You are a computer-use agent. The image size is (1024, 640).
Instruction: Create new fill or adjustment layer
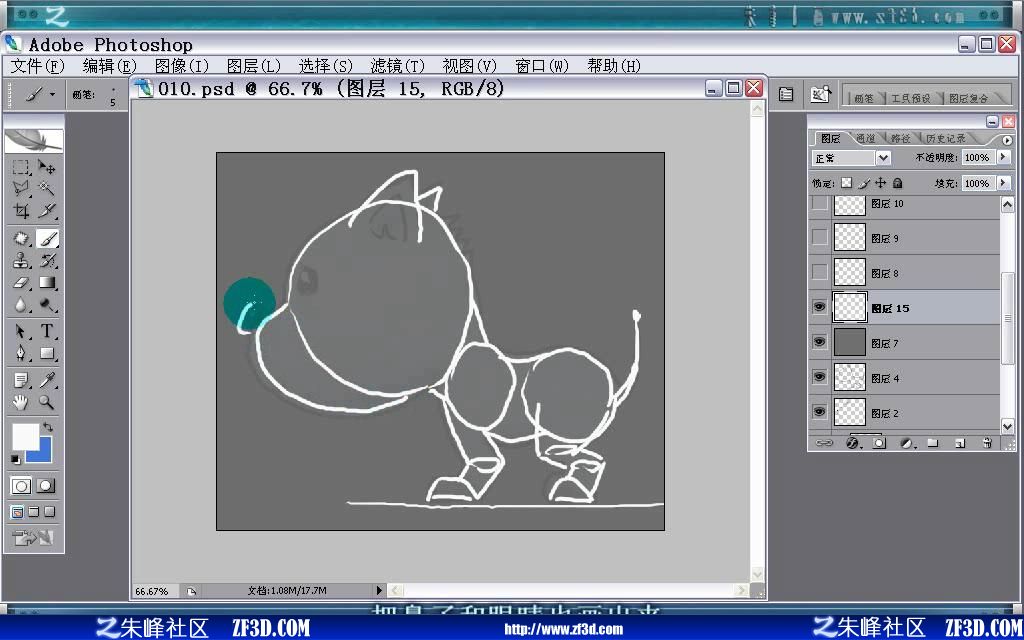906,443
